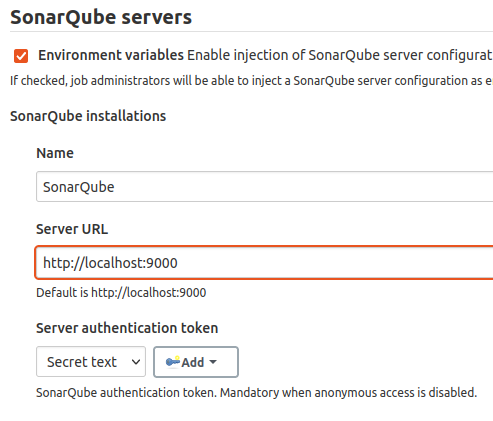Open the Secret text credentials dropdown

pyautogui.click(x=91, y=362)
